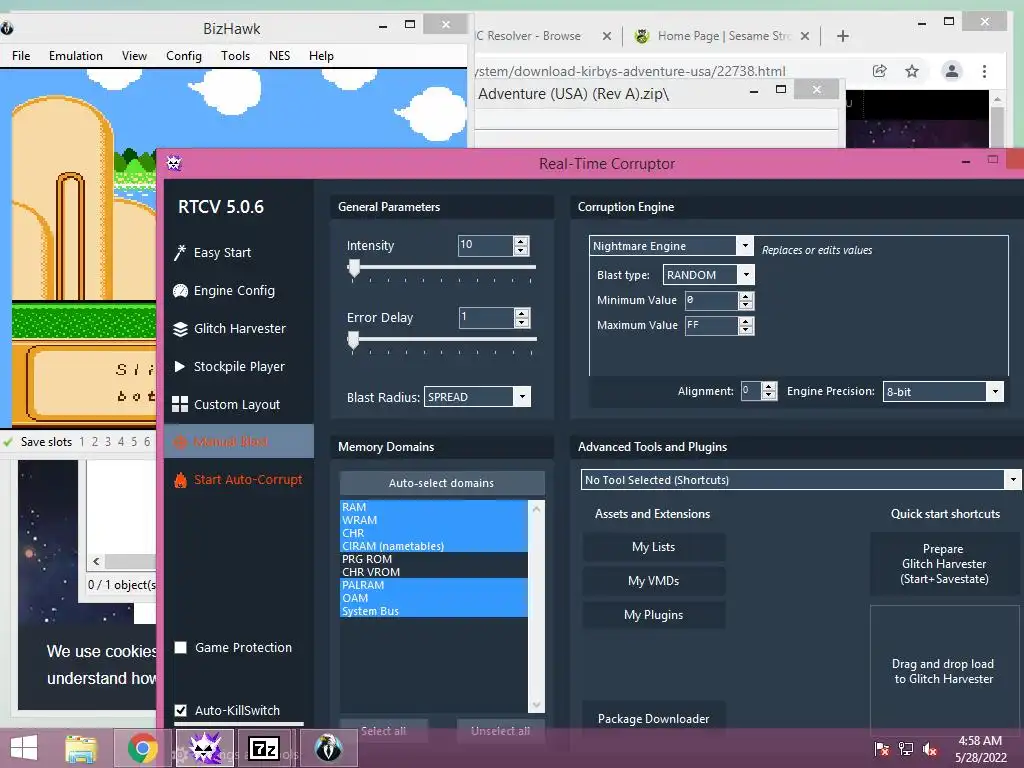Toggle CHR memory domain
Viewport: 1024px width, 768px height.
click(x=434, y=533)
